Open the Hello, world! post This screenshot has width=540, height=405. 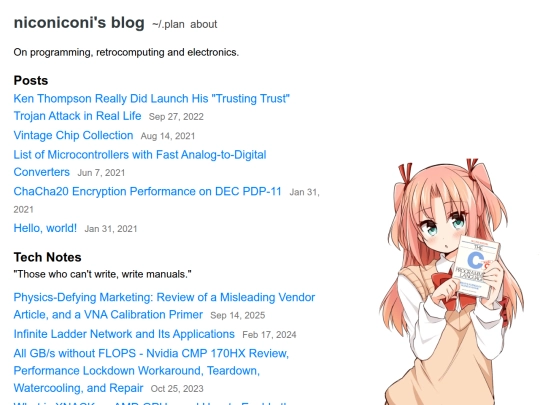pyautogui.click(x=45, y=228)
